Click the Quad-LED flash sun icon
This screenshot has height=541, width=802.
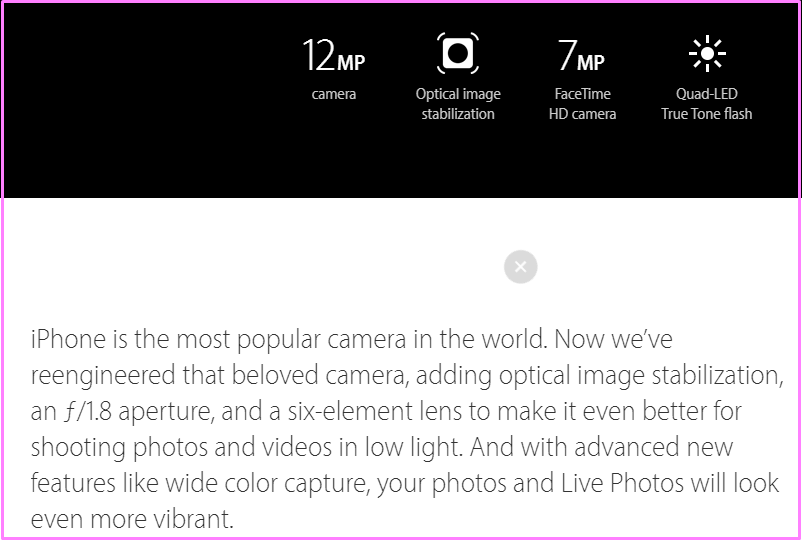tap(707, 53)
